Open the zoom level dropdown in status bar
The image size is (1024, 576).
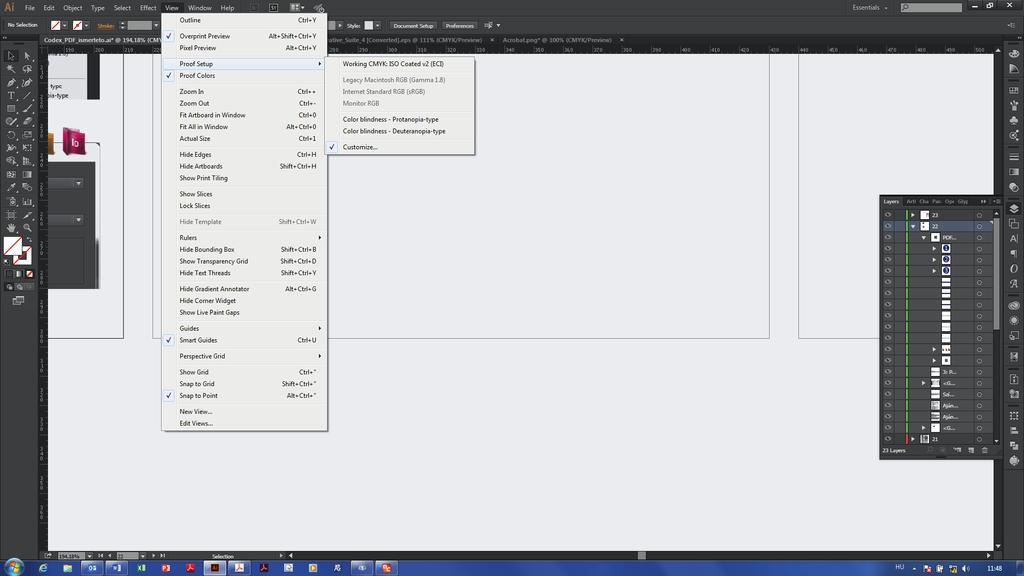pos(89,556)
